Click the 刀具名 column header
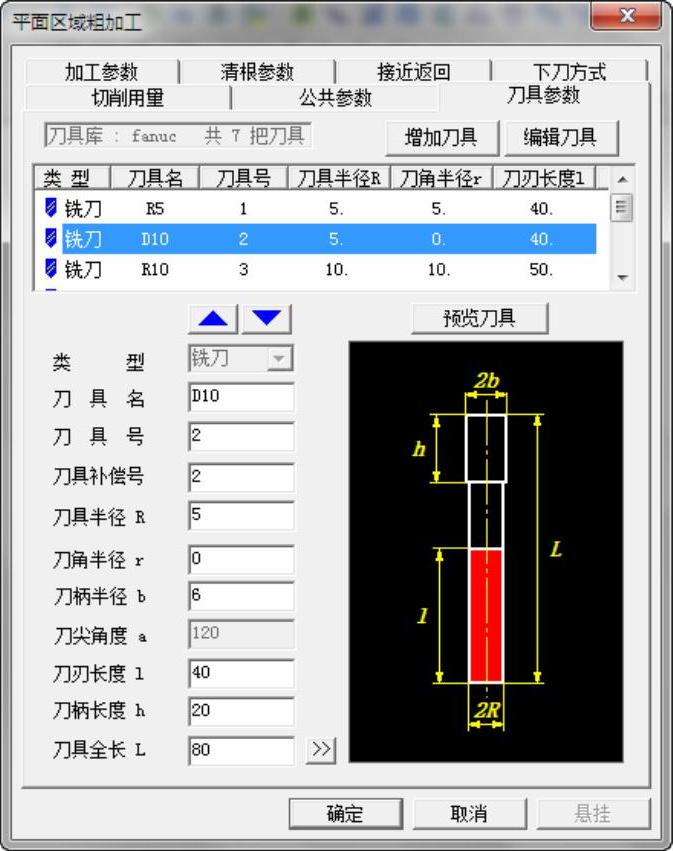Screen dimensions: 673x851 coord(155,177)
